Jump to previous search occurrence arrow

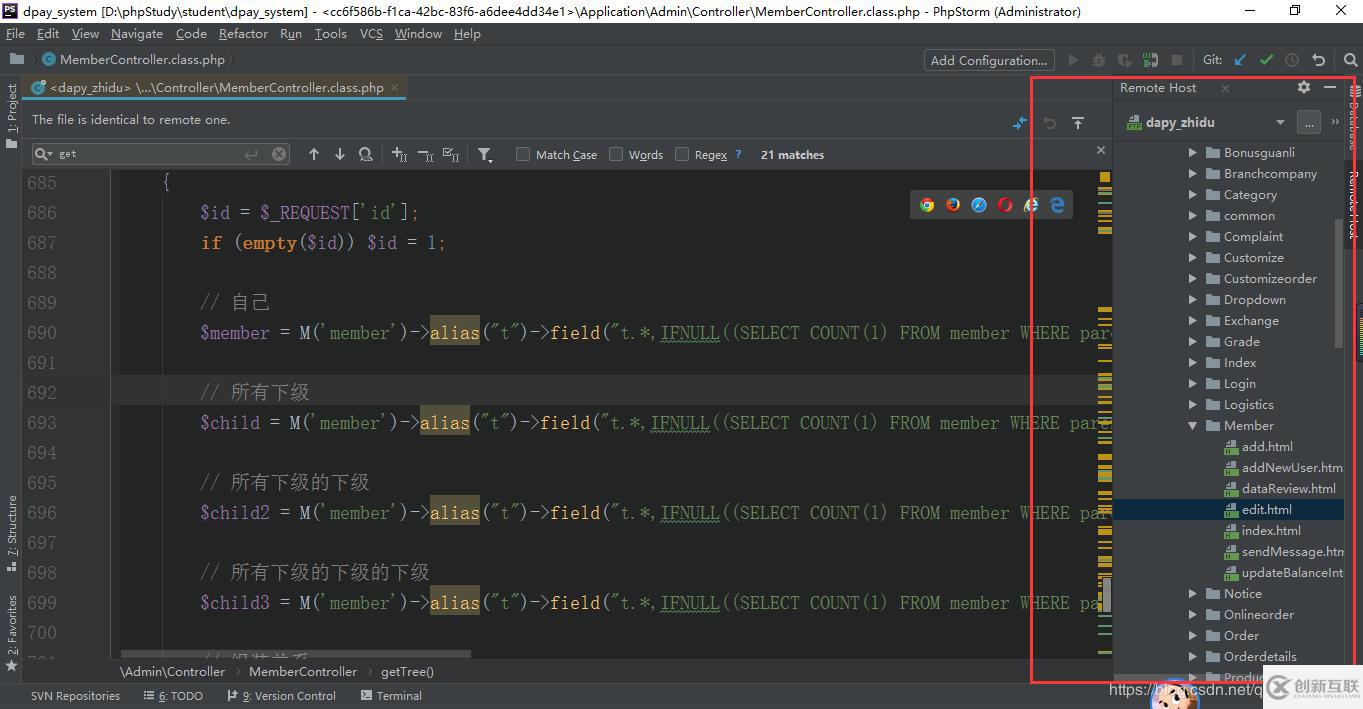click(x=314, y=154)
